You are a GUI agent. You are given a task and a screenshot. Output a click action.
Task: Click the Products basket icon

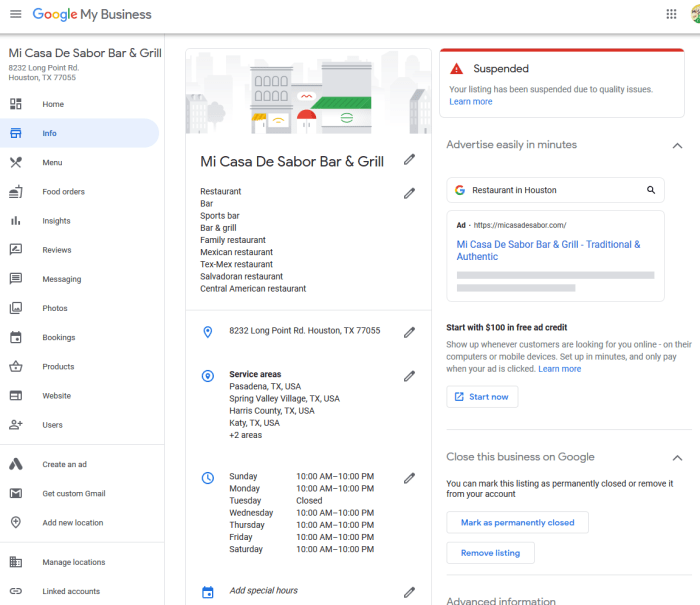[x=16, y=366]
